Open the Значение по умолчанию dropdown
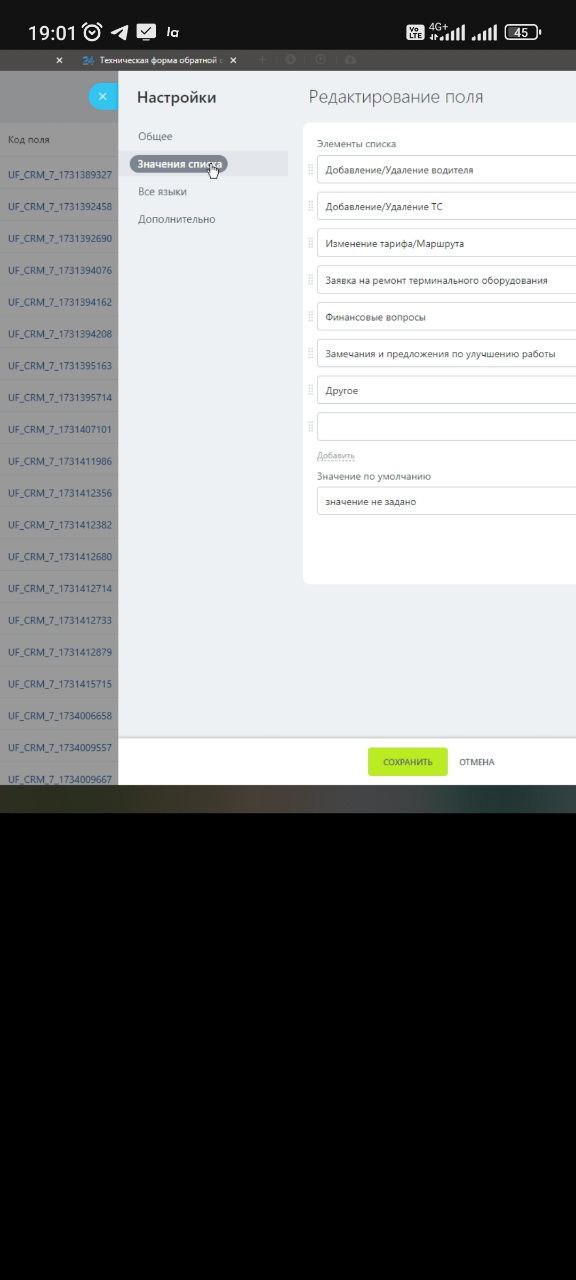Image resolution: width=576 pixels, height=1280 pixels. [446, 501]
